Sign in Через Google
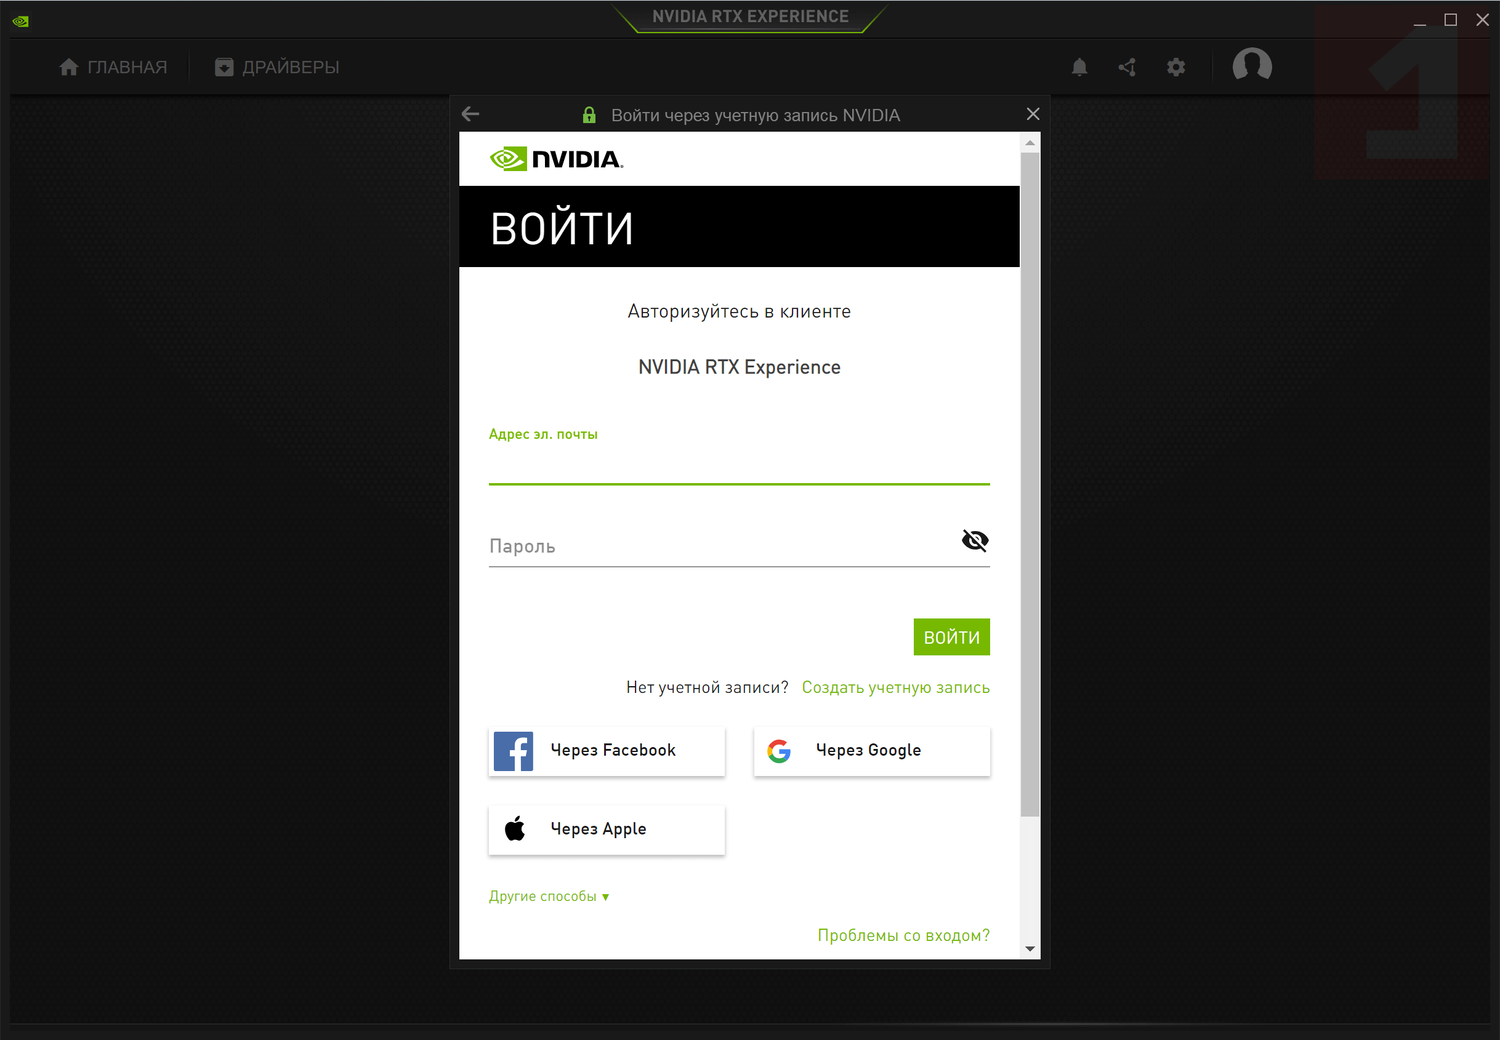1500x1040 pixels. (x=872, y=751)
